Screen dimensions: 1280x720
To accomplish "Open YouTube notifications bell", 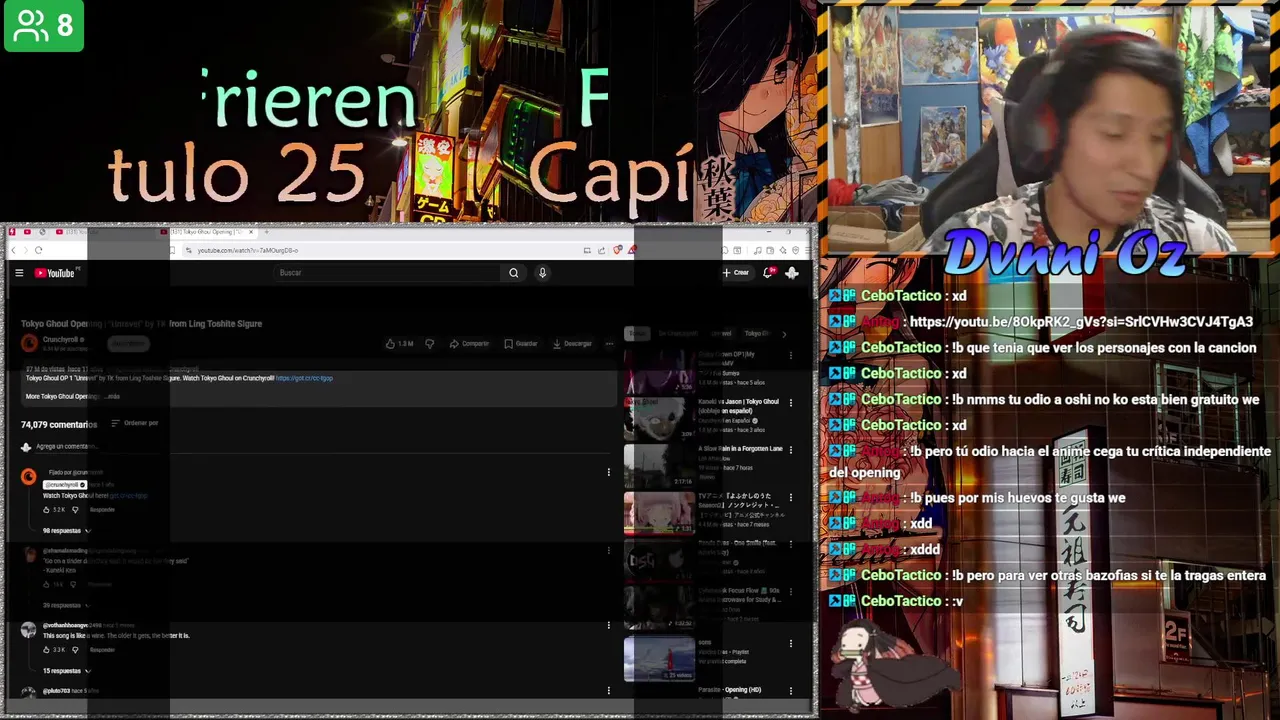I will point(768,272).
